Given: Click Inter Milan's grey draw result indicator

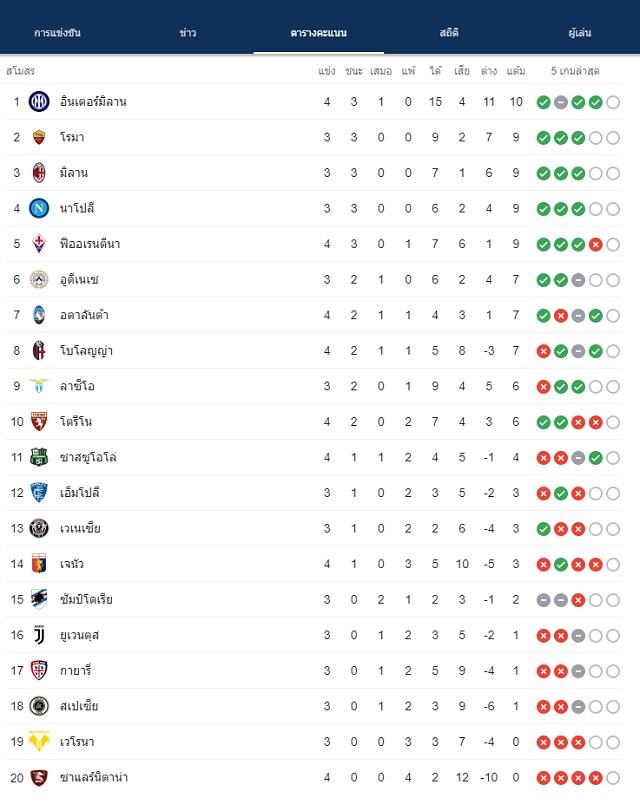Looking at the screenshot, I should point(561,103).
